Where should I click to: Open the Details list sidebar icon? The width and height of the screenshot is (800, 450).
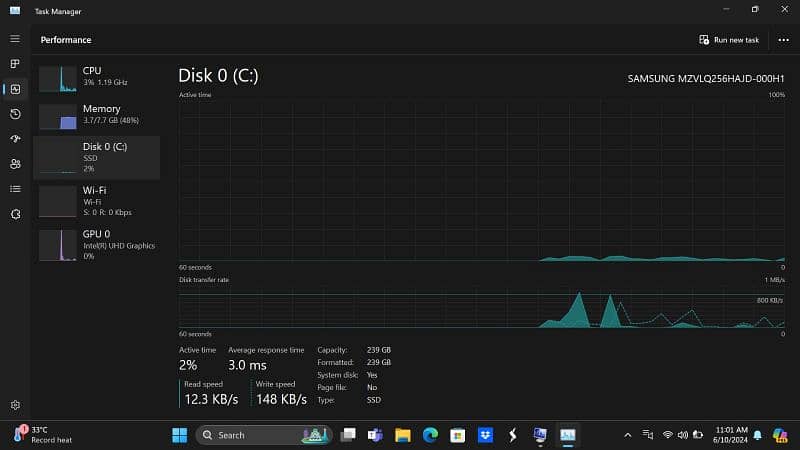tap(15, 189)
